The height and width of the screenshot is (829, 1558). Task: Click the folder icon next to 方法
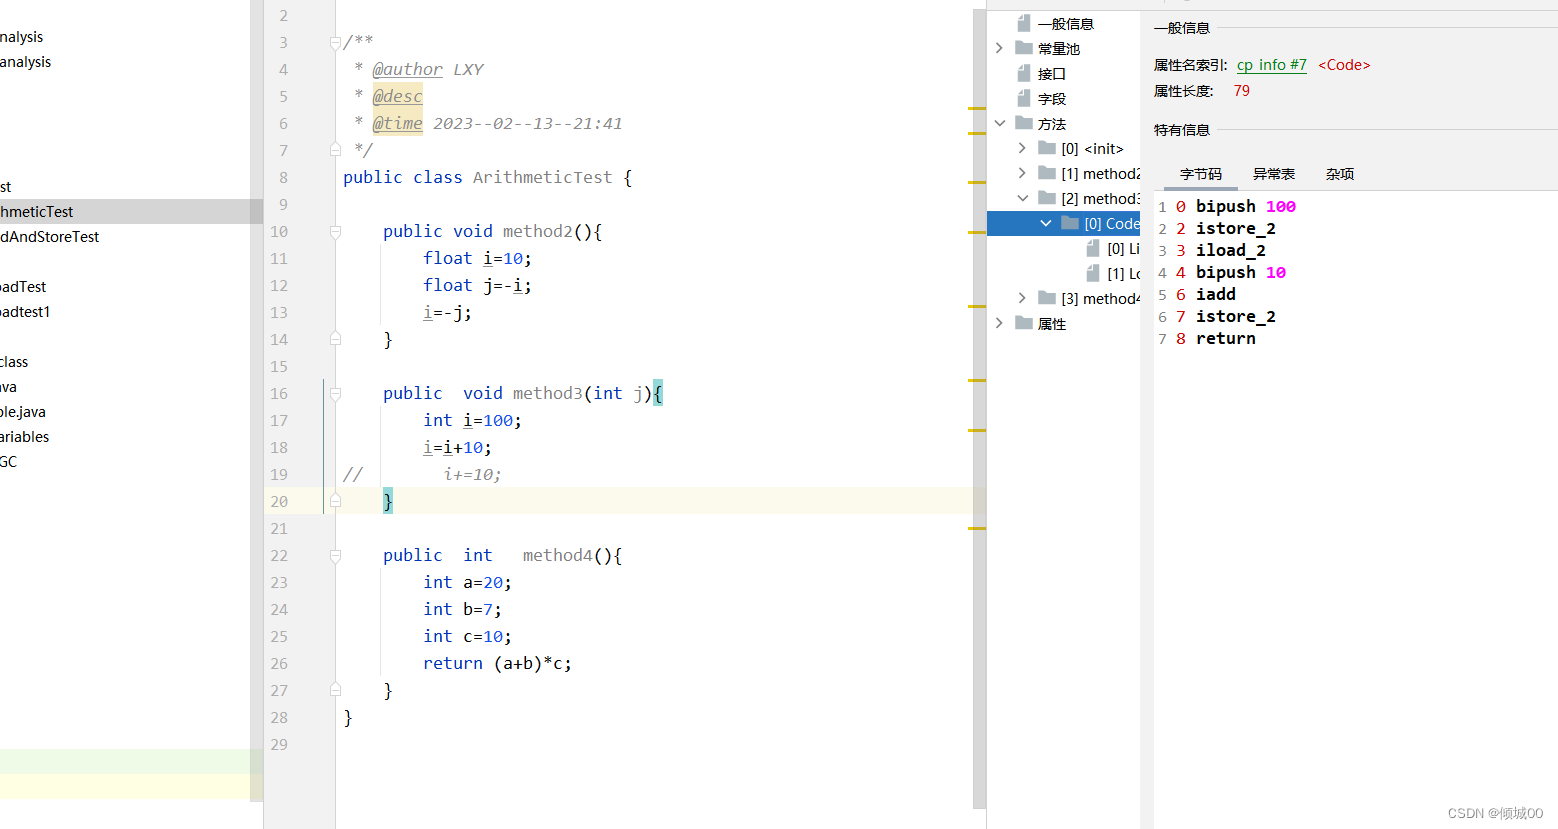(x=1024, y=123)
